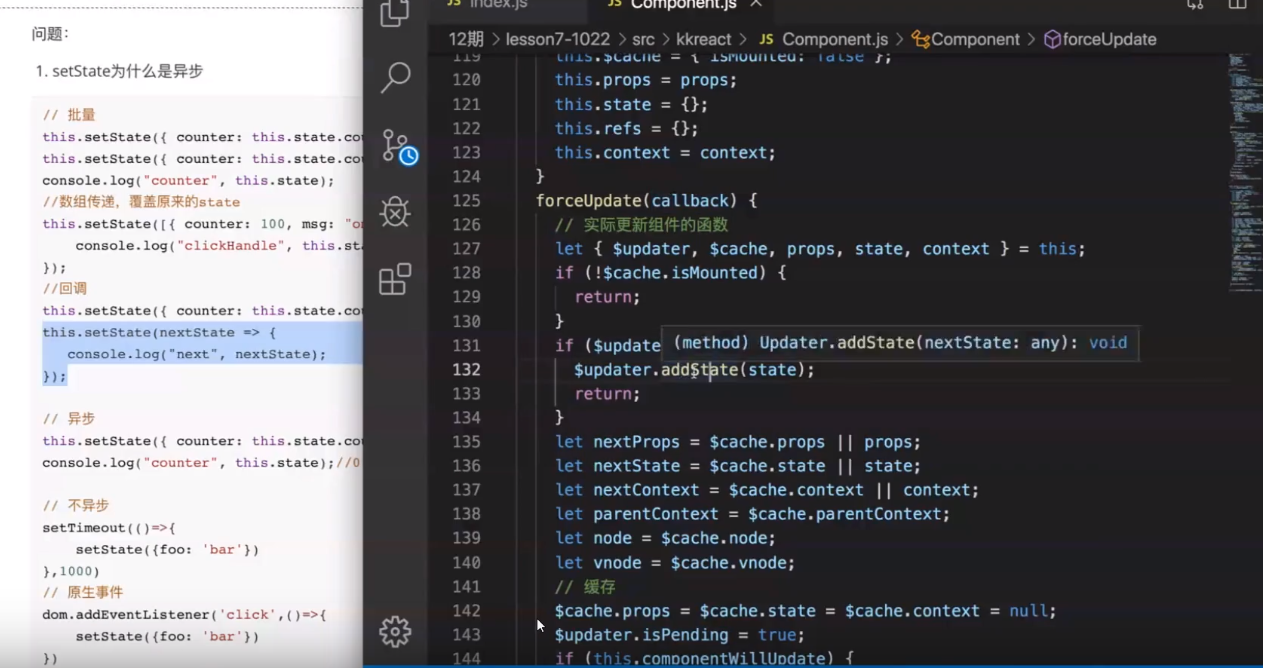
Task: Select the 12期 breadcrumb segment
Action: (466, 40)
